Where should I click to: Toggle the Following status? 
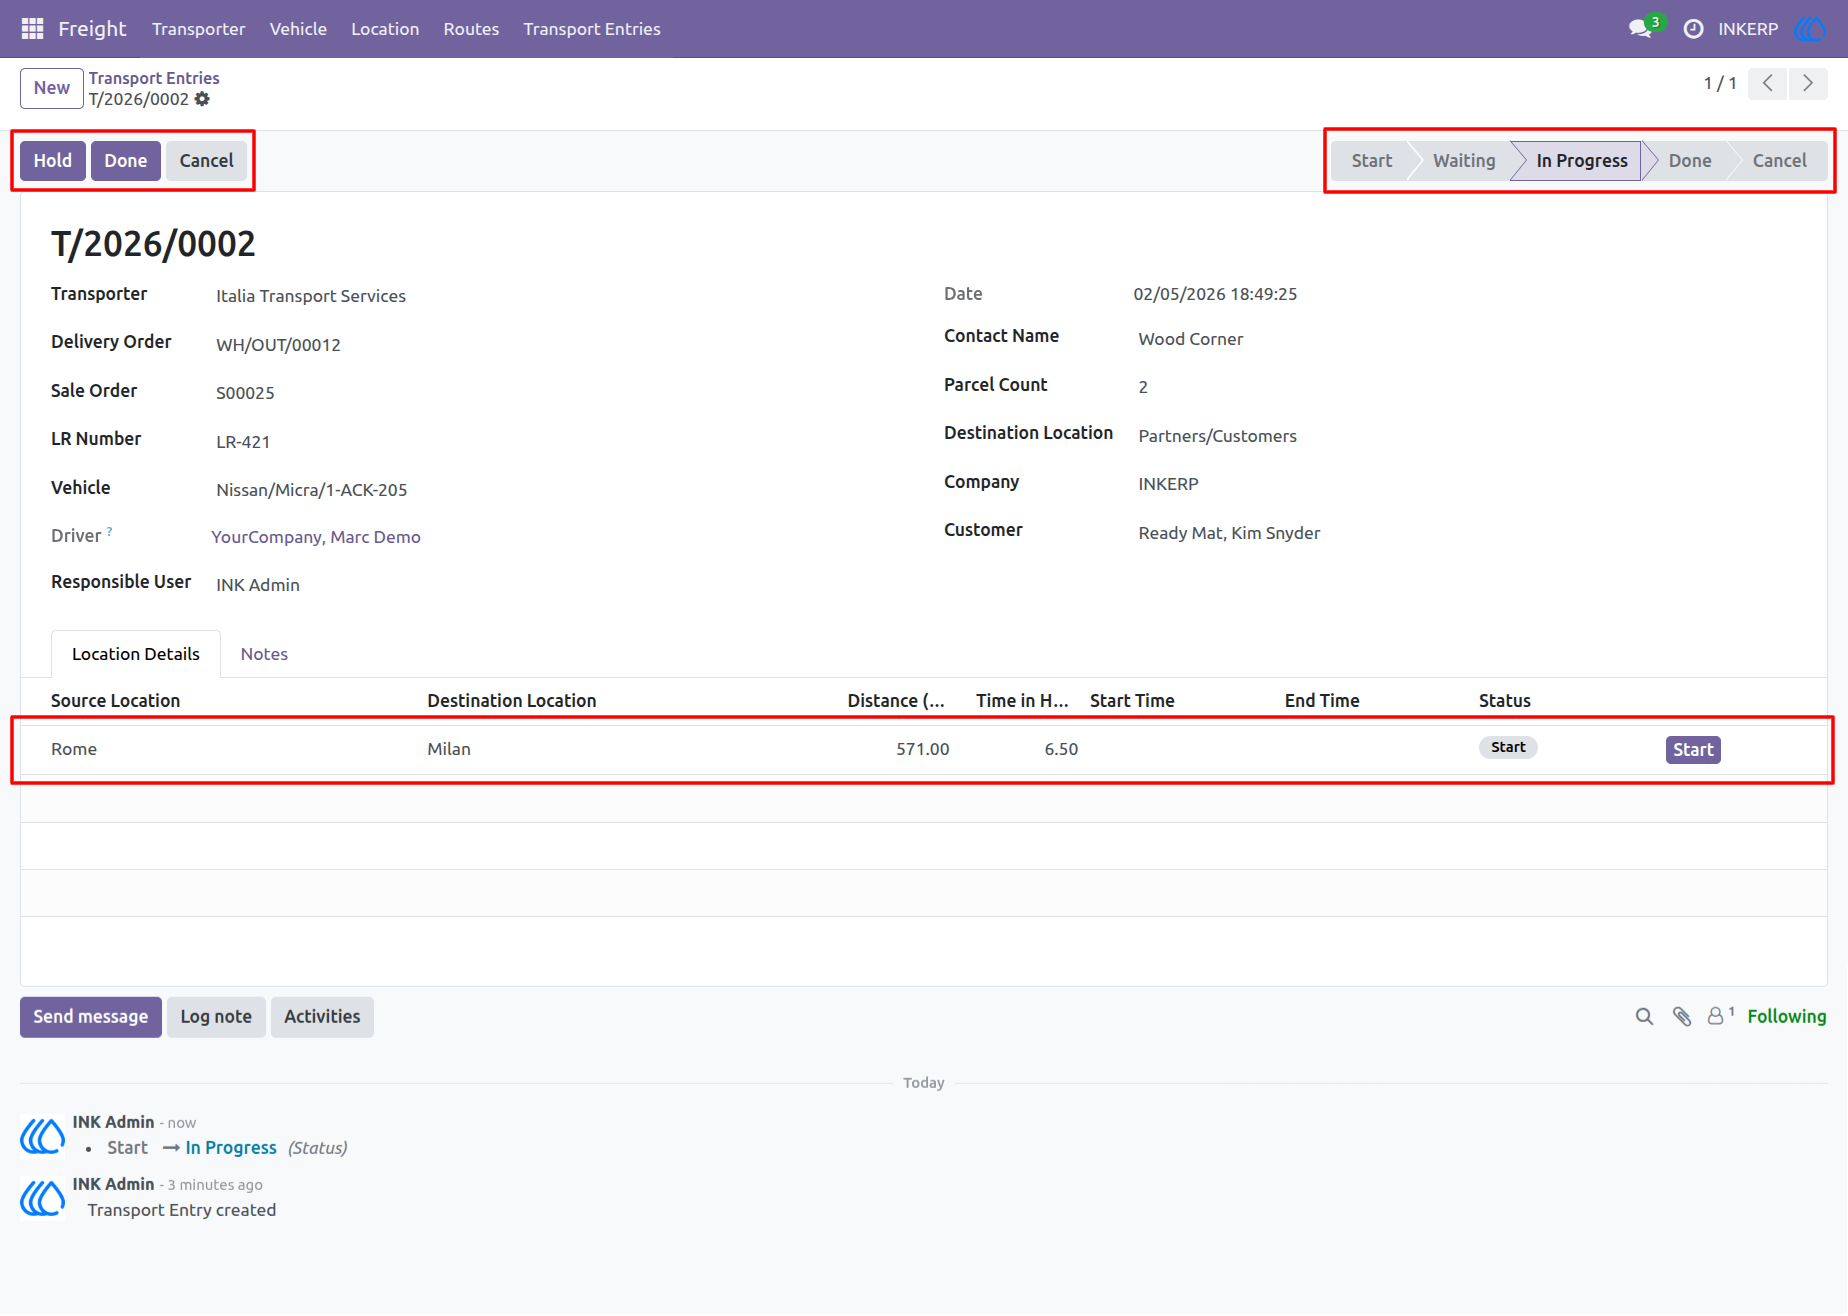pyautogui.click(x=1787, y=1017)
